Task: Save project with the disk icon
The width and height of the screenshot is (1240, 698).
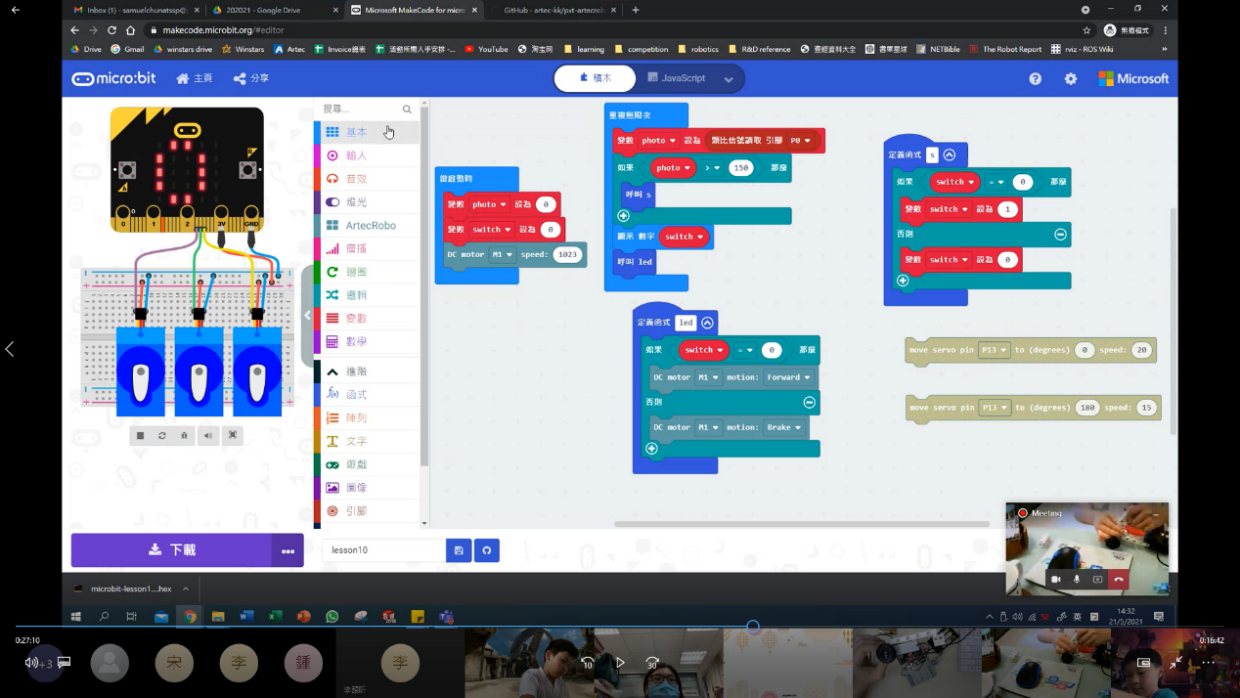Action: [459, 550]
